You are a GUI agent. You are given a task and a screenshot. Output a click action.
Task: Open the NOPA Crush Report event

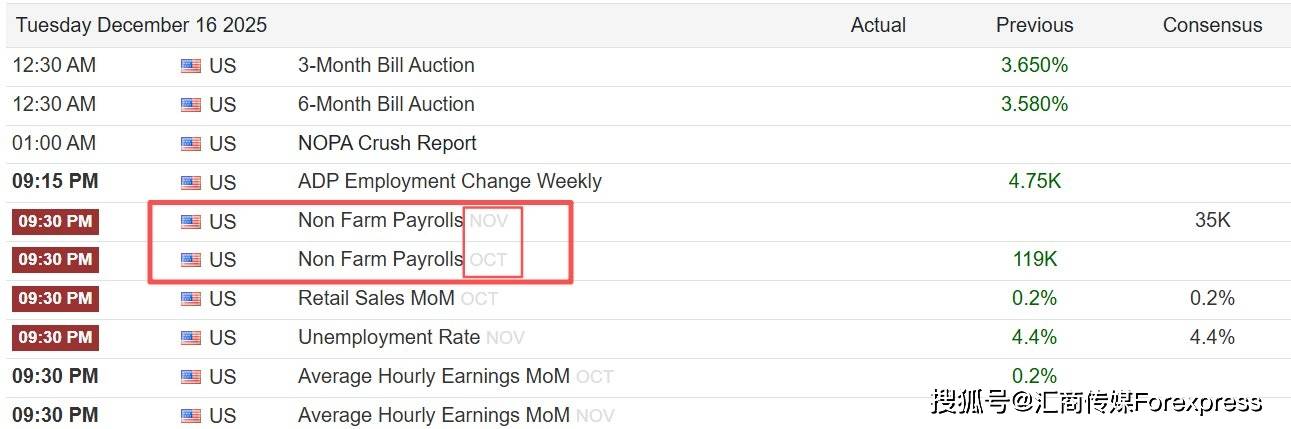[x=387, y=143]
